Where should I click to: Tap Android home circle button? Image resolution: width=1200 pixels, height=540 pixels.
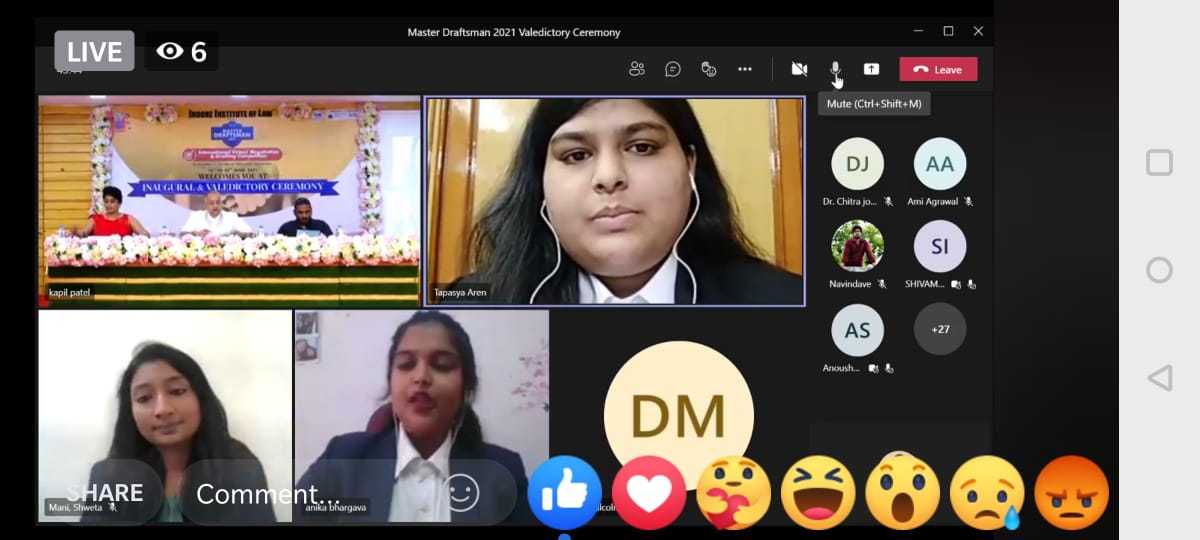pyautogui.click(x=1159, y=270)
